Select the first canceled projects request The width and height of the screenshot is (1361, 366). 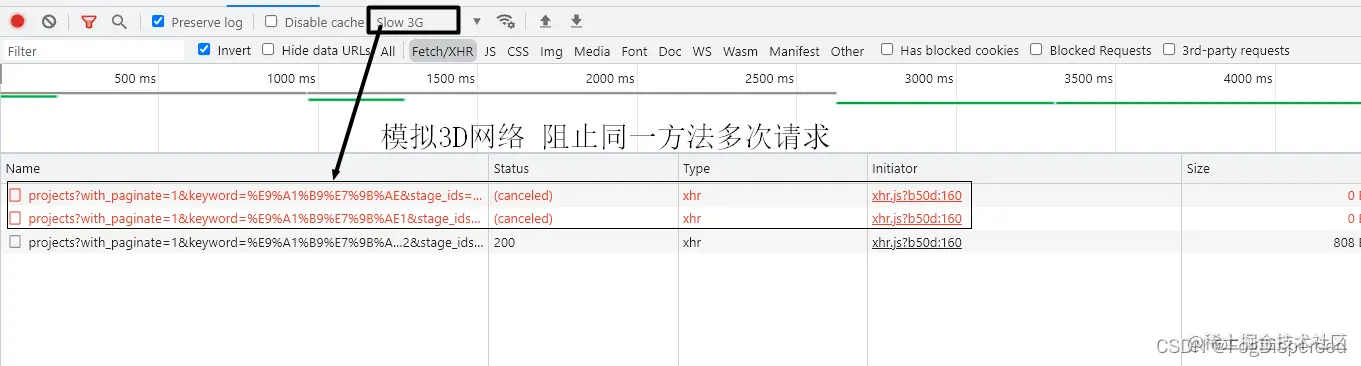pos(255,195)
